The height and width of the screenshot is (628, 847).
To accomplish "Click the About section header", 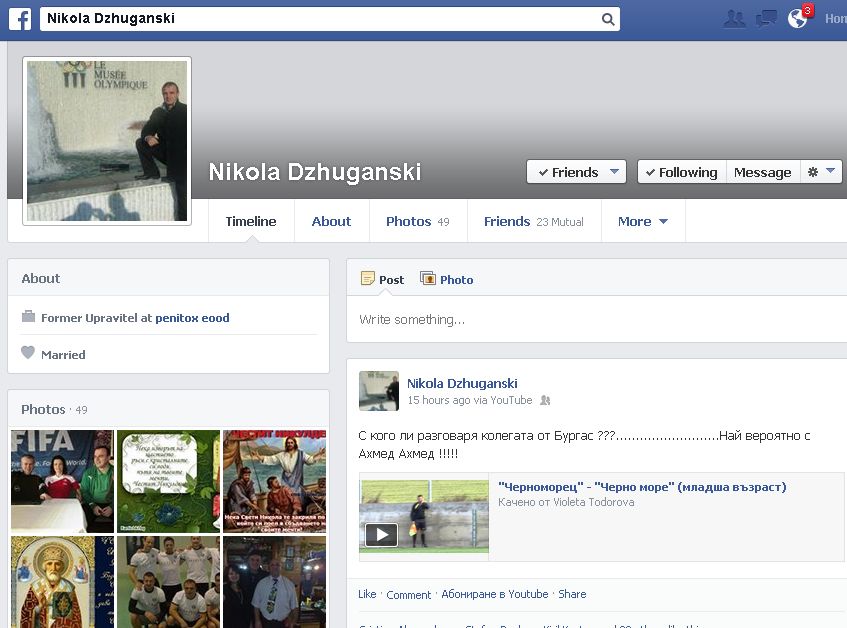I will click(x=41, y=279).
